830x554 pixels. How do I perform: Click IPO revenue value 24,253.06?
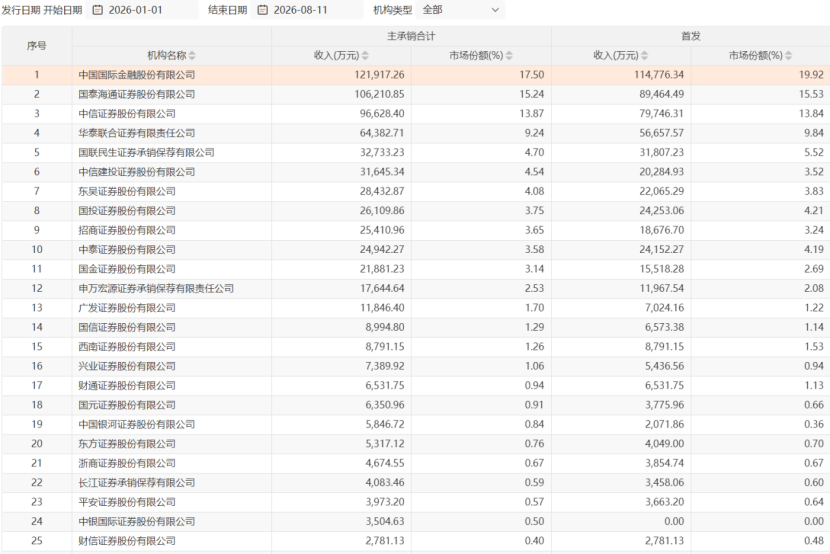click(662, 211)
